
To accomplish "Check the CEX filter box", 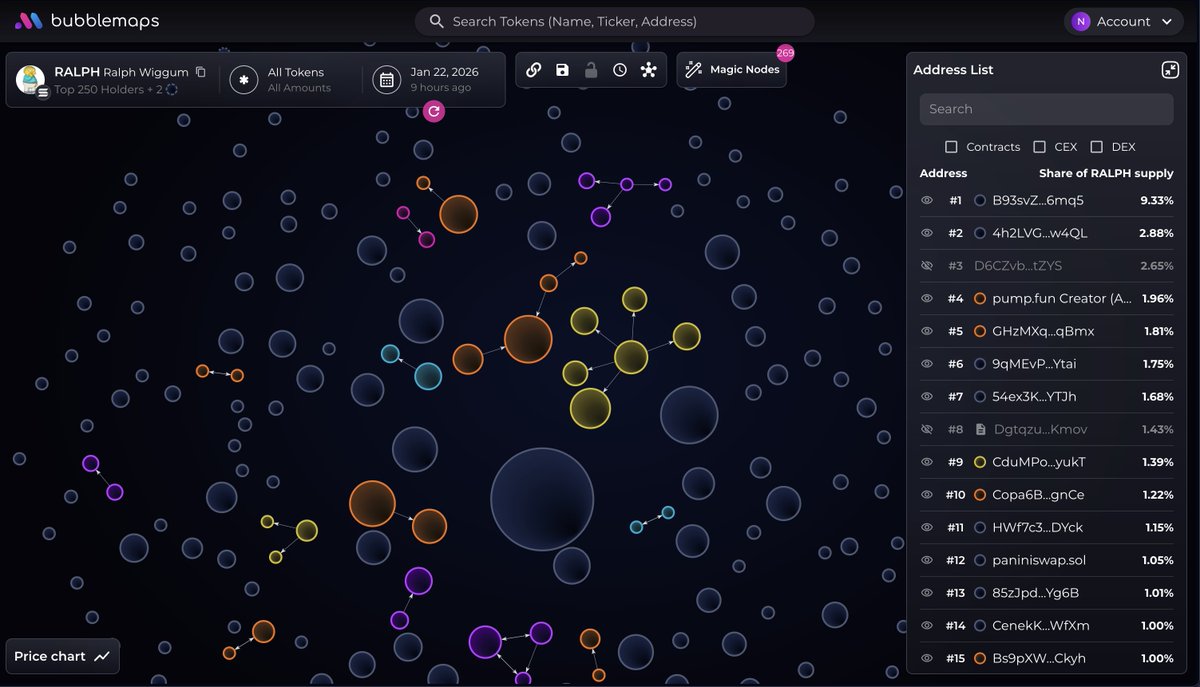I will click(x=1037, y=146).
